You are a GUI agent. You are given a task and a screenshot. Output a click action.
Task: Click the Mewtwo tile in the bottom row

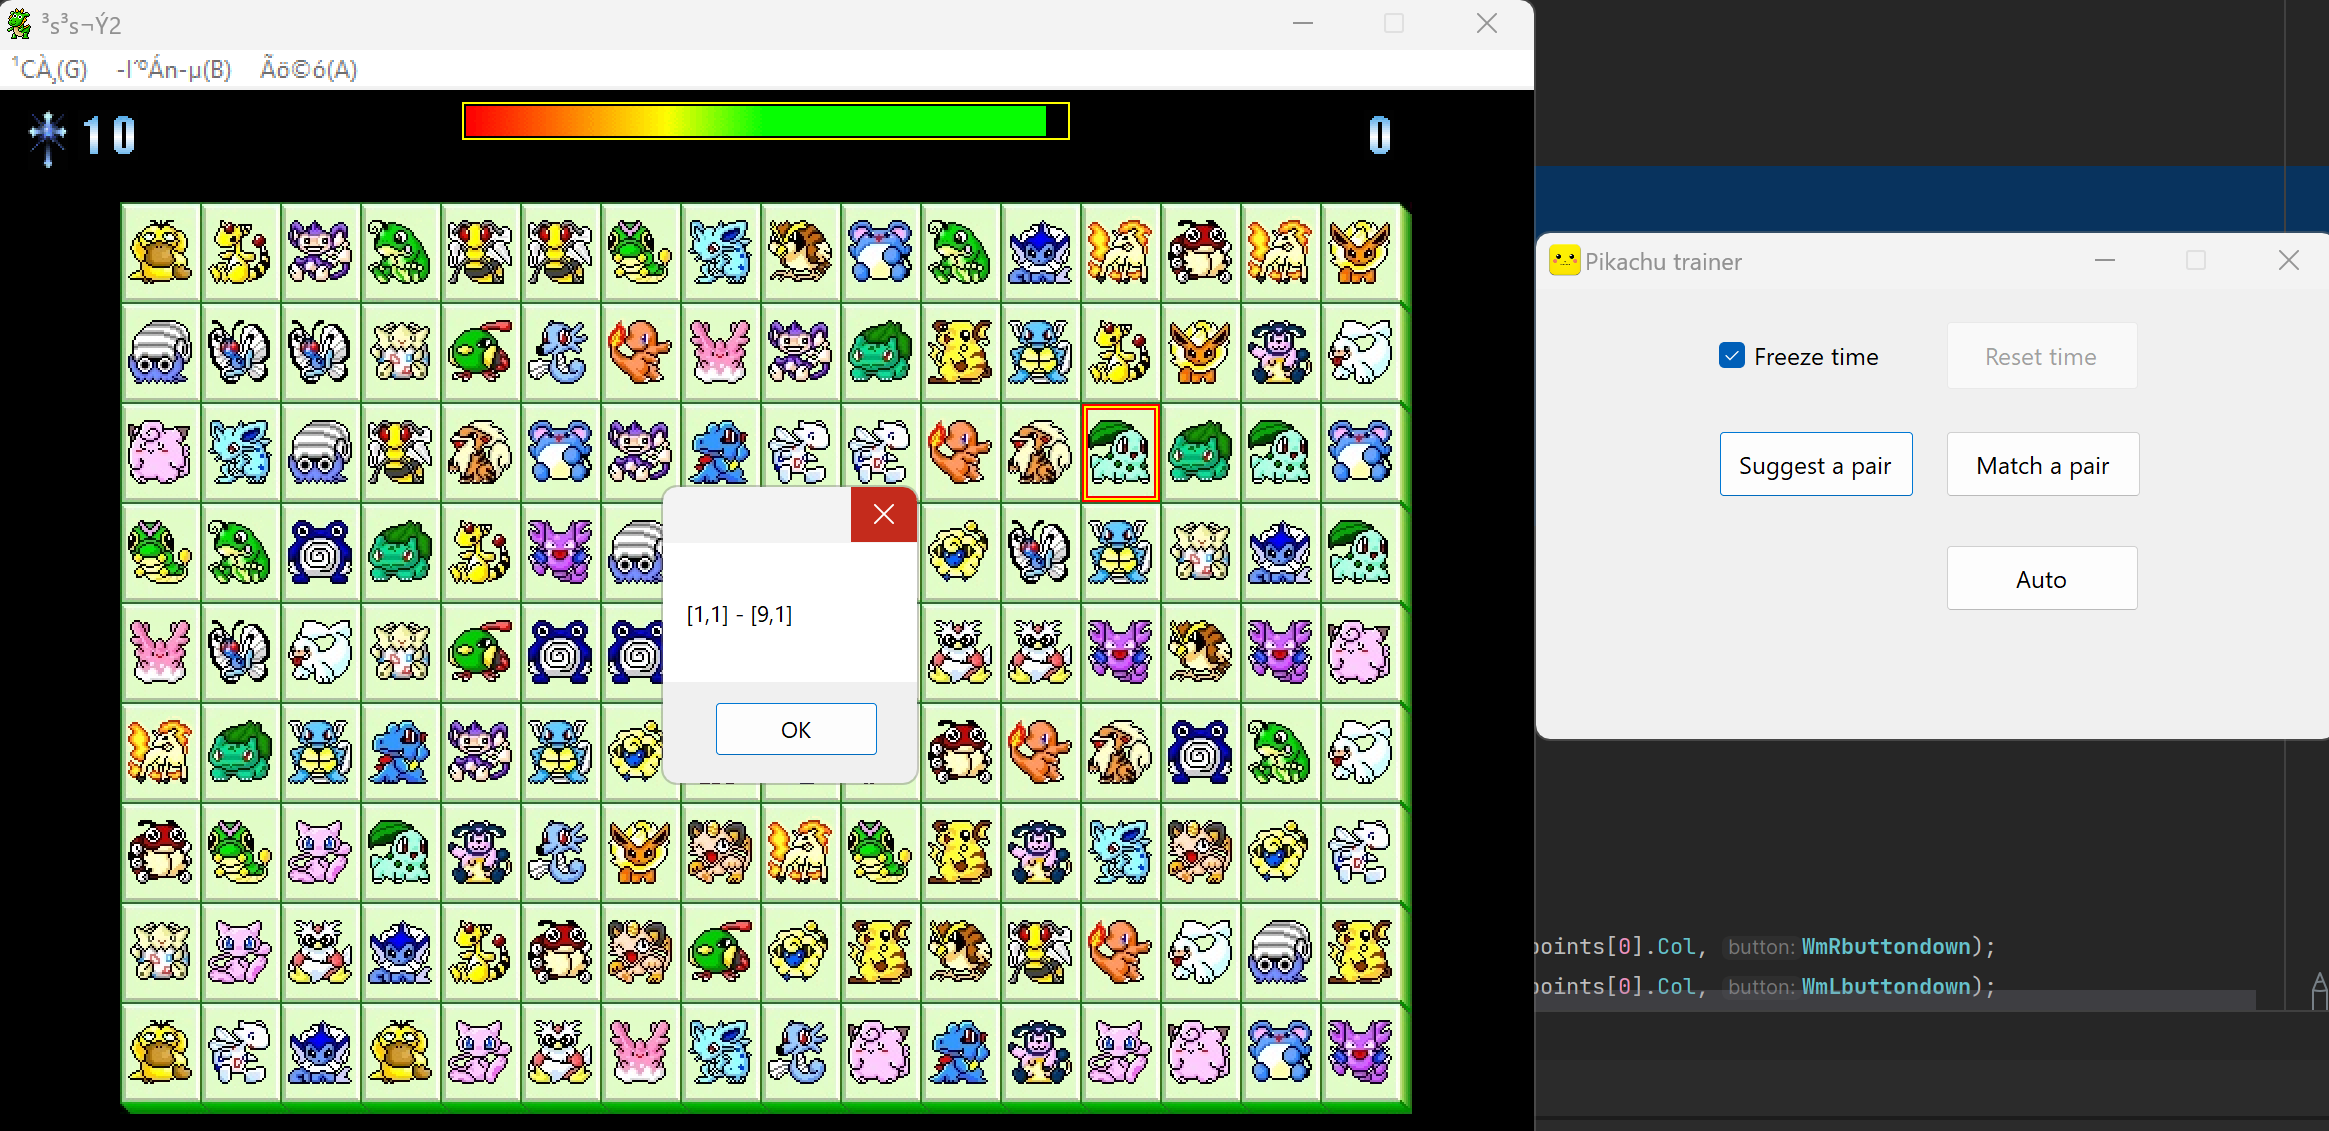tap(240, 1052)
